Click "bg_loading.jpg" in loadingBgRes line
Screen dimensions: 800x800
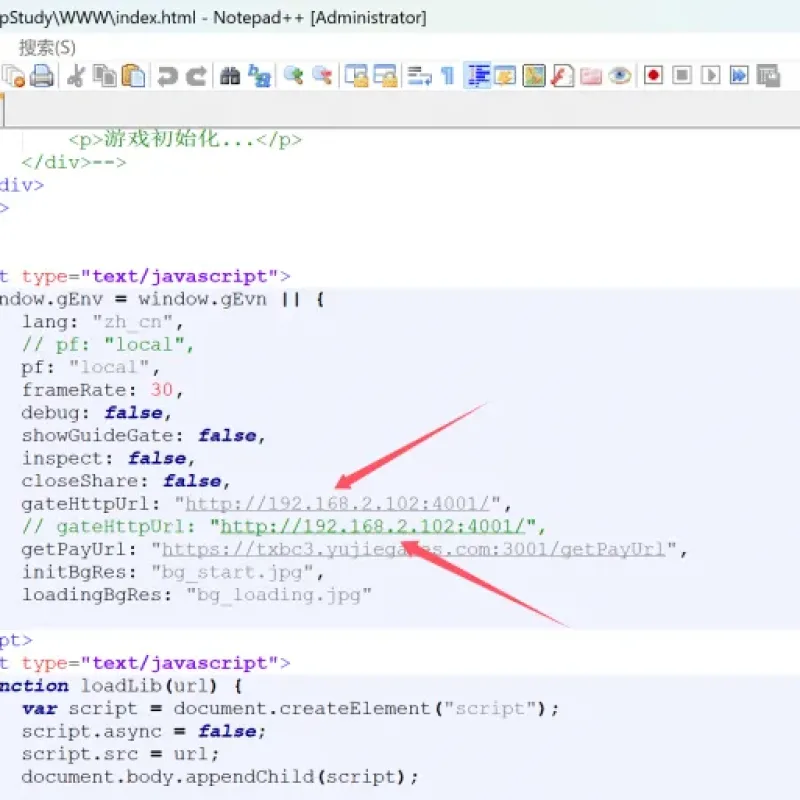pyautogui.click(x=279, y=595)
